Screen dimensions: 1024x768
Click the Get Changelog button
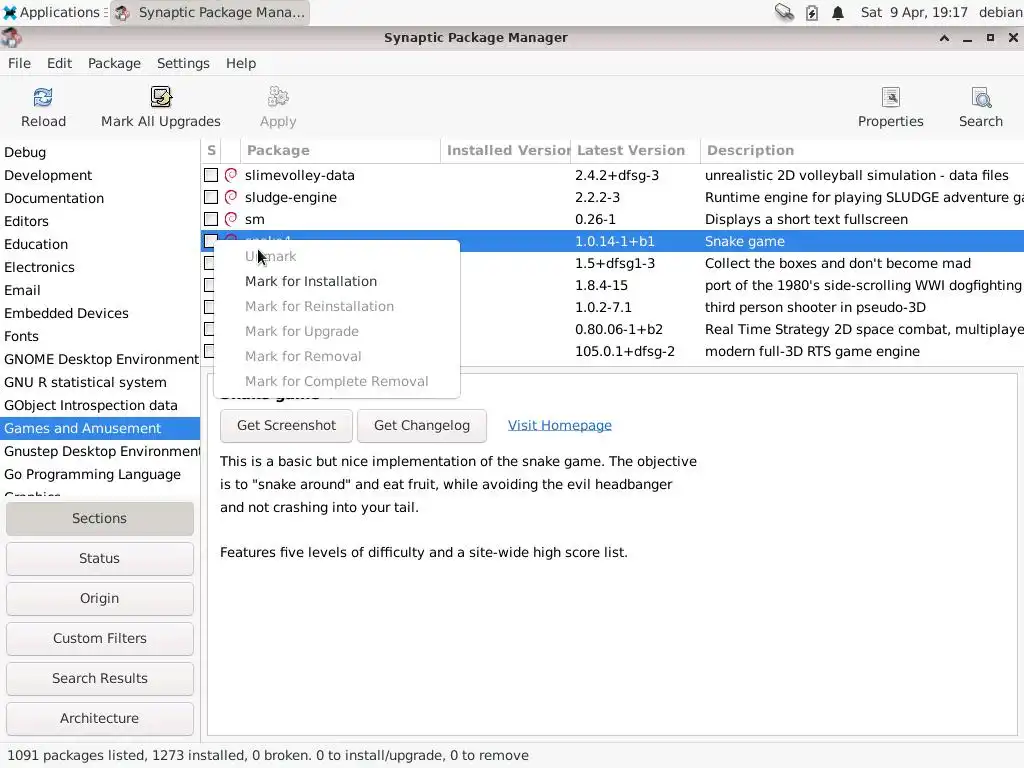point(422,426)
